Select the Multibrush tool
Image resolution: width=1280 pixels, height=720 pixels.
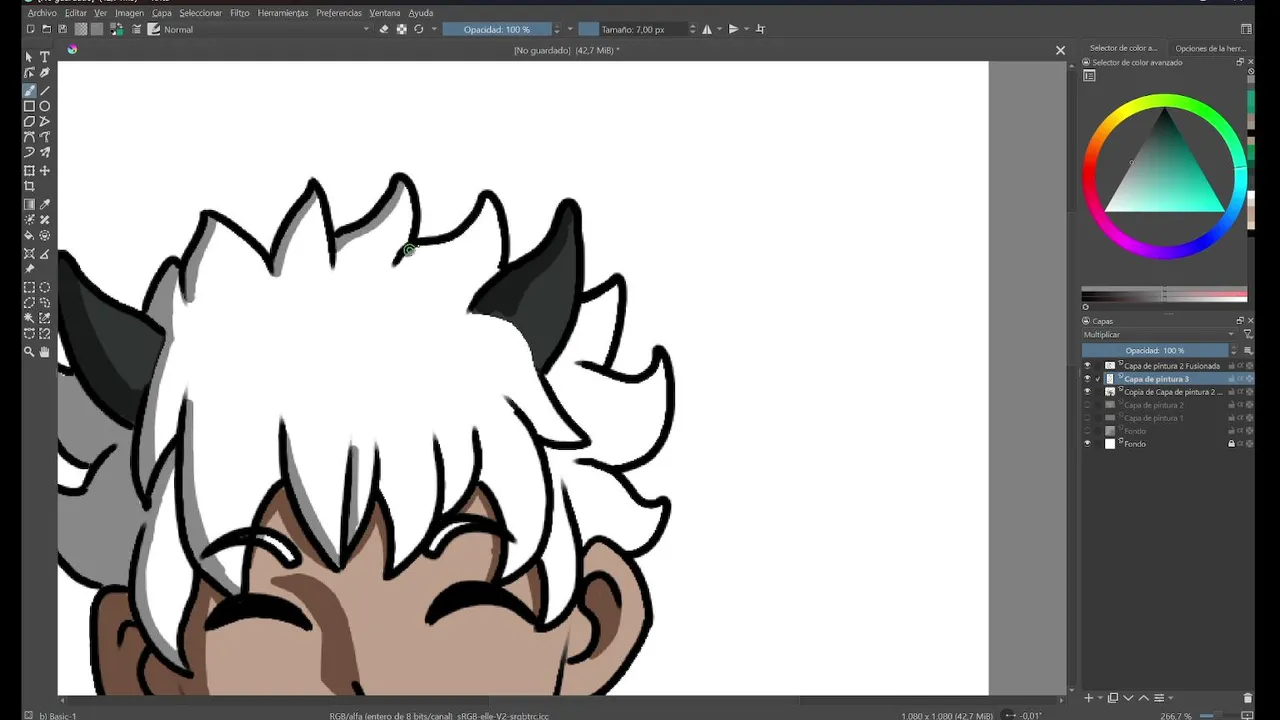pos(45,152)
